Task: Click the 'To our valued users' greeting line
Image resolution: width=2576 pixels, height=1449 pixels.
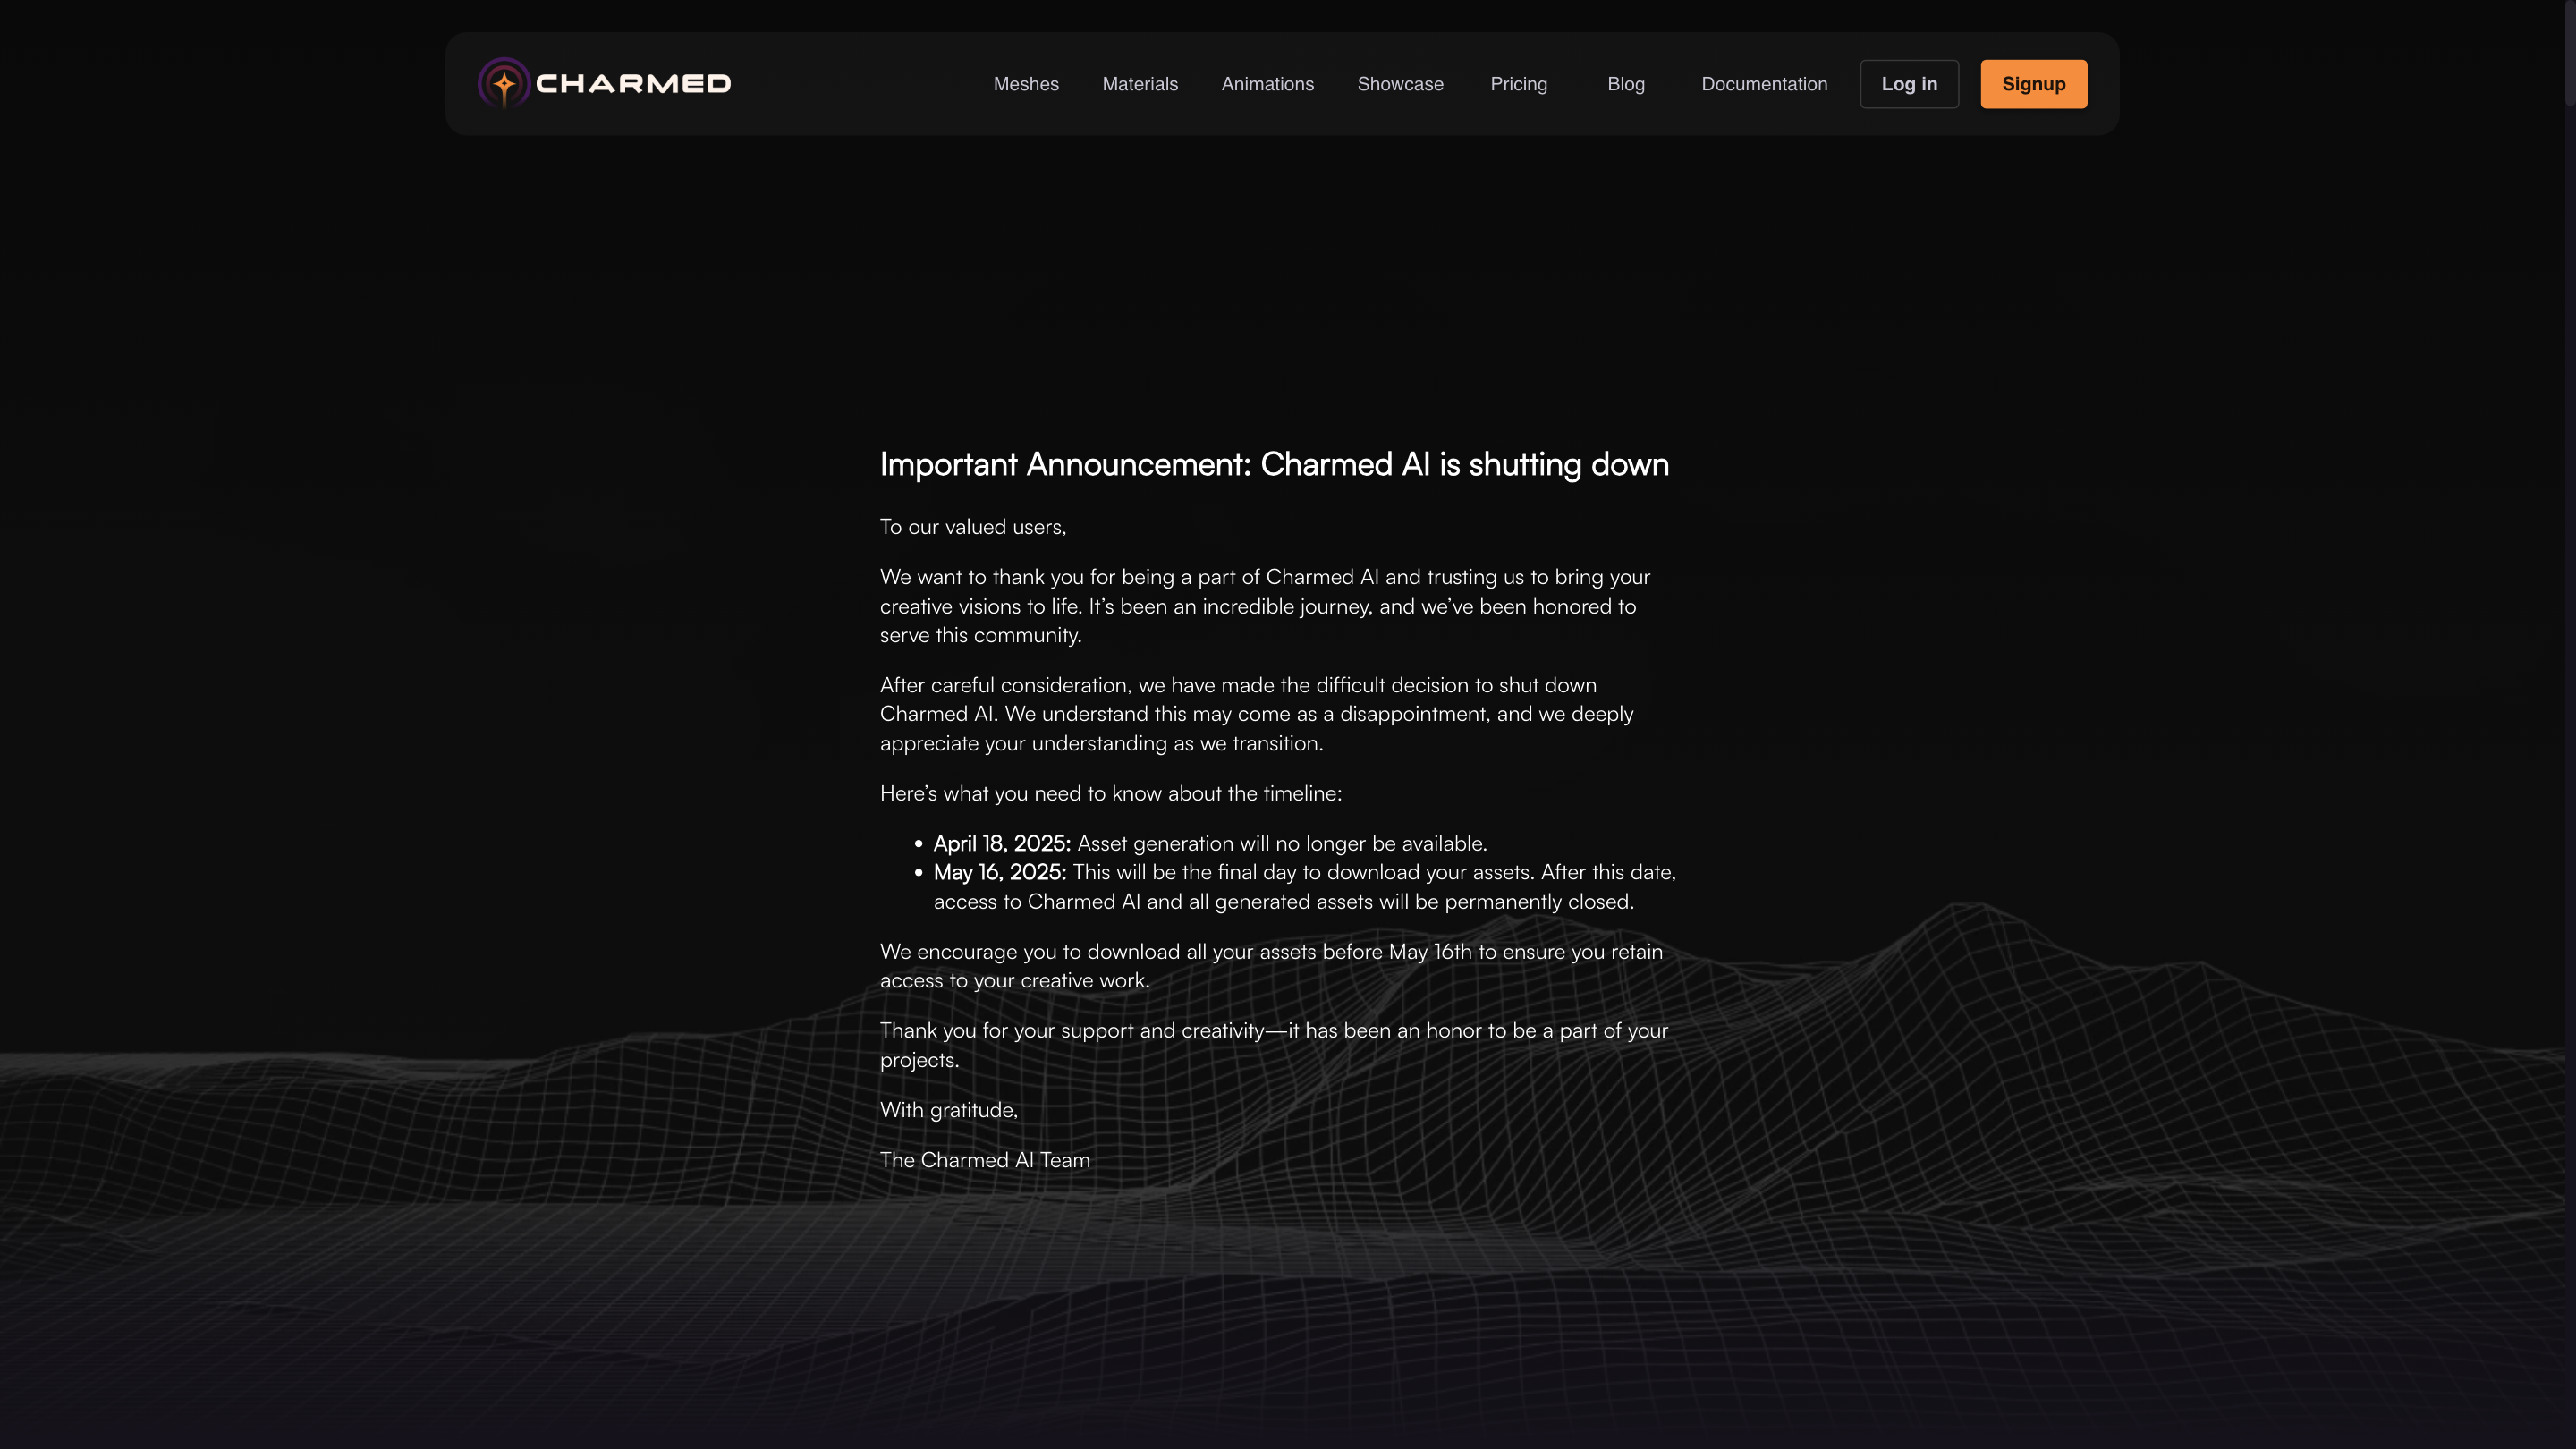Action: pyautogui.click(x=973, y=527)
